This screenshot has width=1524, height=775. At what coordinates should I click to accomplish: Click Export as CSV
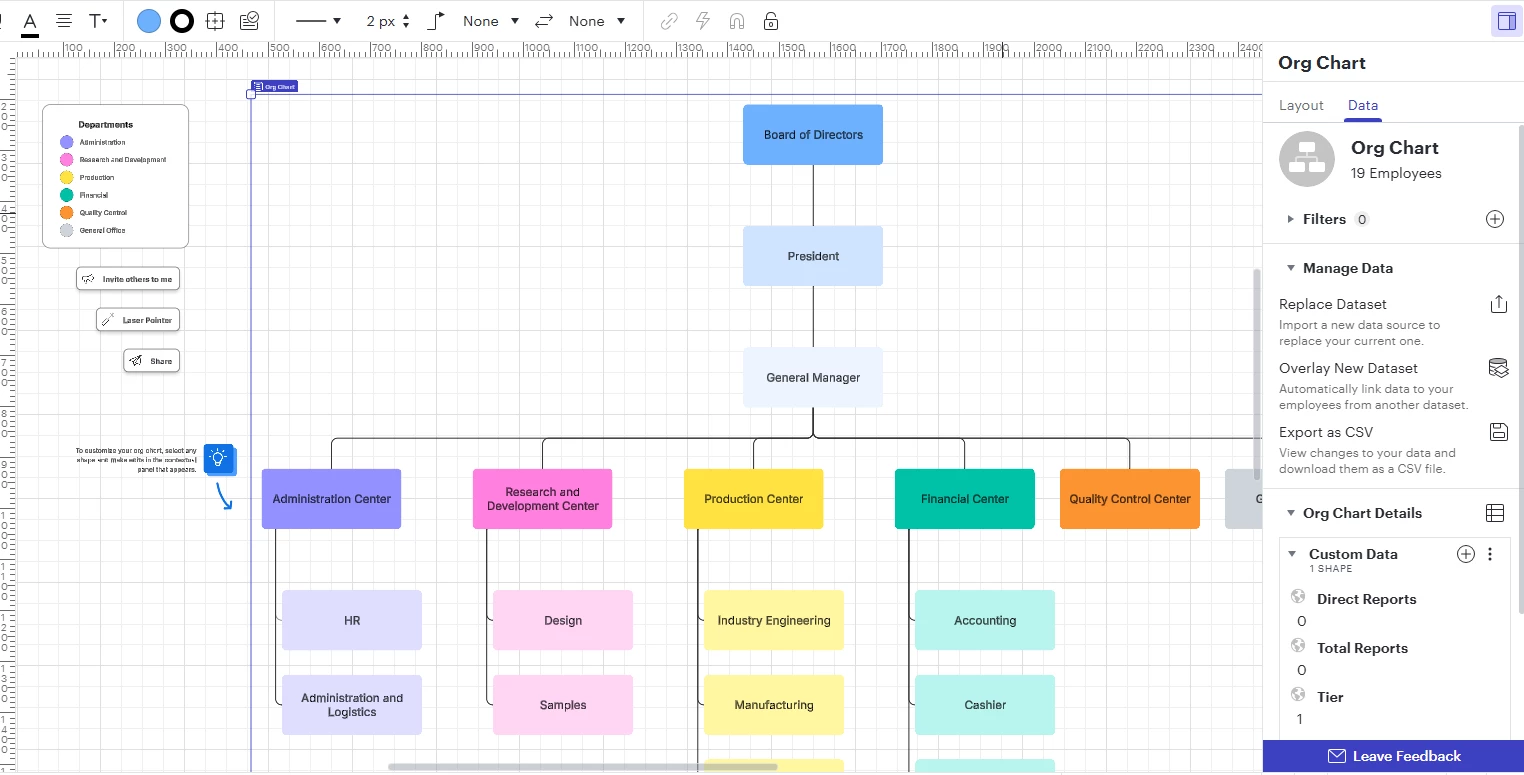point(1326,432)
